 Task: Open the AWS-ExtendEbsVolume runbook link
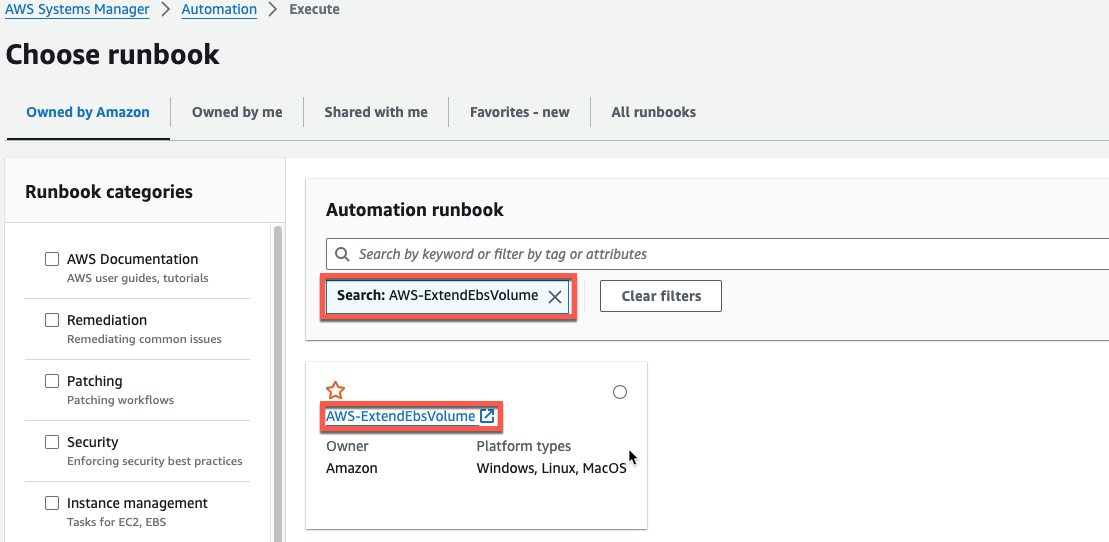tap(400, 416)
